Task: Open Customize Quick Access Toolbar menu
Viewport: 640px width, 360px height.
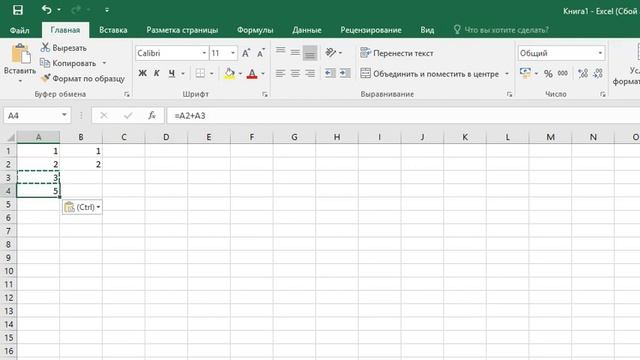Action: point(107,10)
